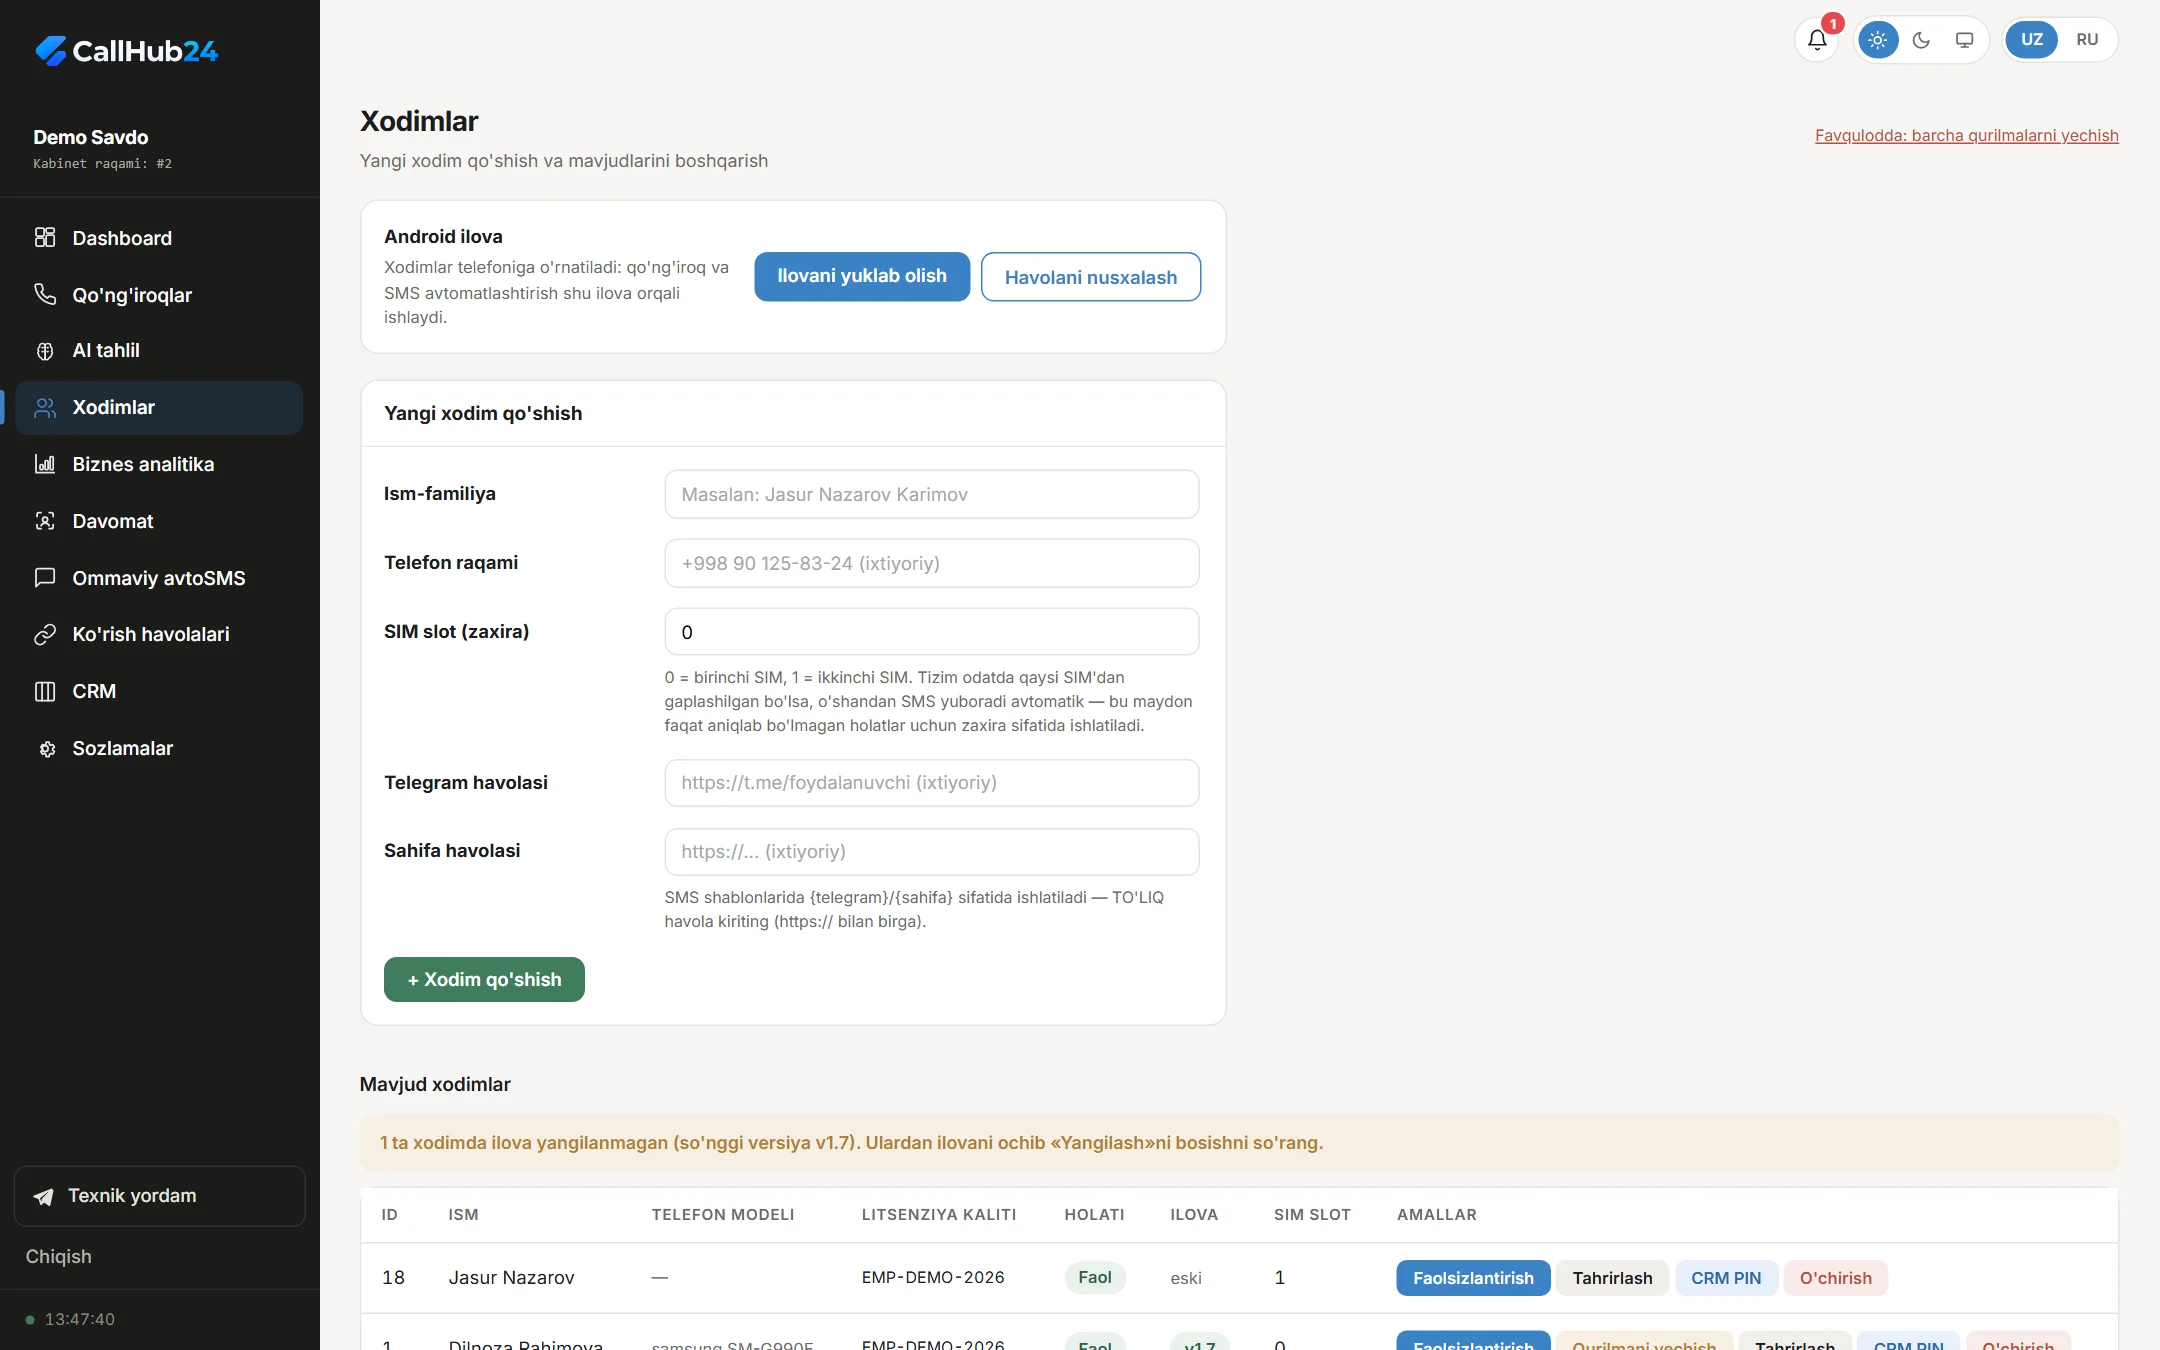2160x1350 pixels.
Task: Click the CallHub24 logo
Action: click(126, 51)
